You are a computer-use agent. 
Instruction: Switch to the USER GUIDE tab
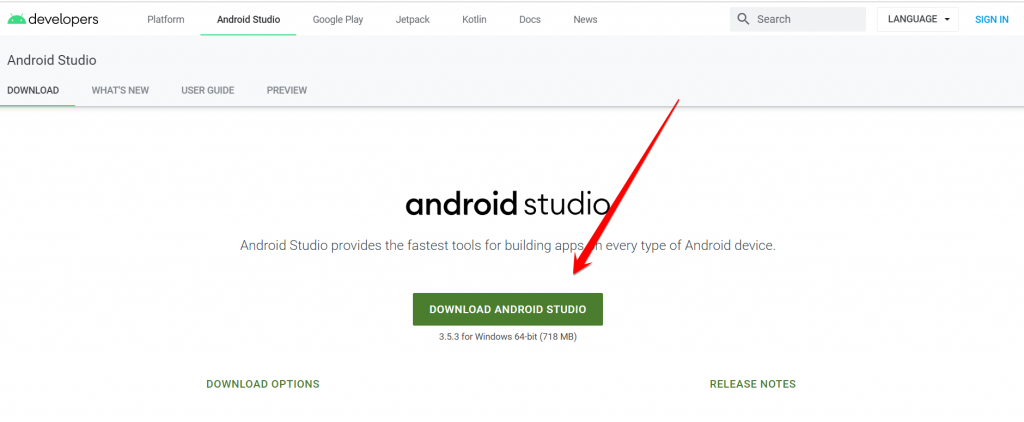pos(208,90)
